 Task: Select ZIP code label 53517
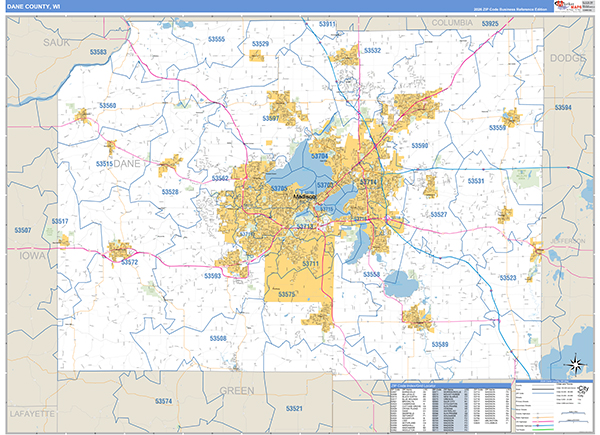[60, 221]
